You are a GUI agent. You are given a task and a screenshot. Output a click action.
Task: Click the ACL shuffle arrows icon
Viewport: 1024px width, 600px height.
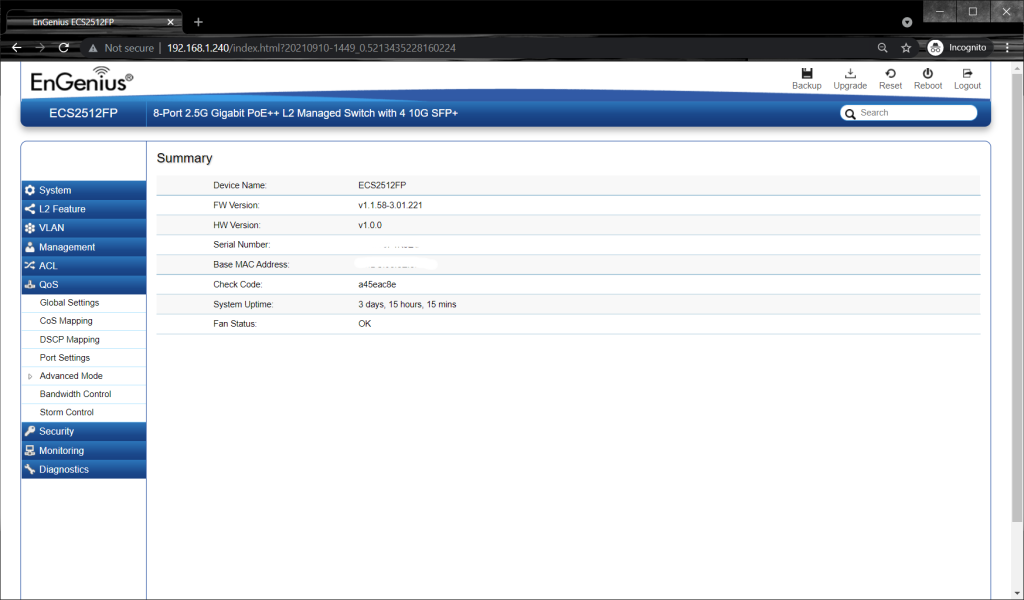tap(30, 266)
